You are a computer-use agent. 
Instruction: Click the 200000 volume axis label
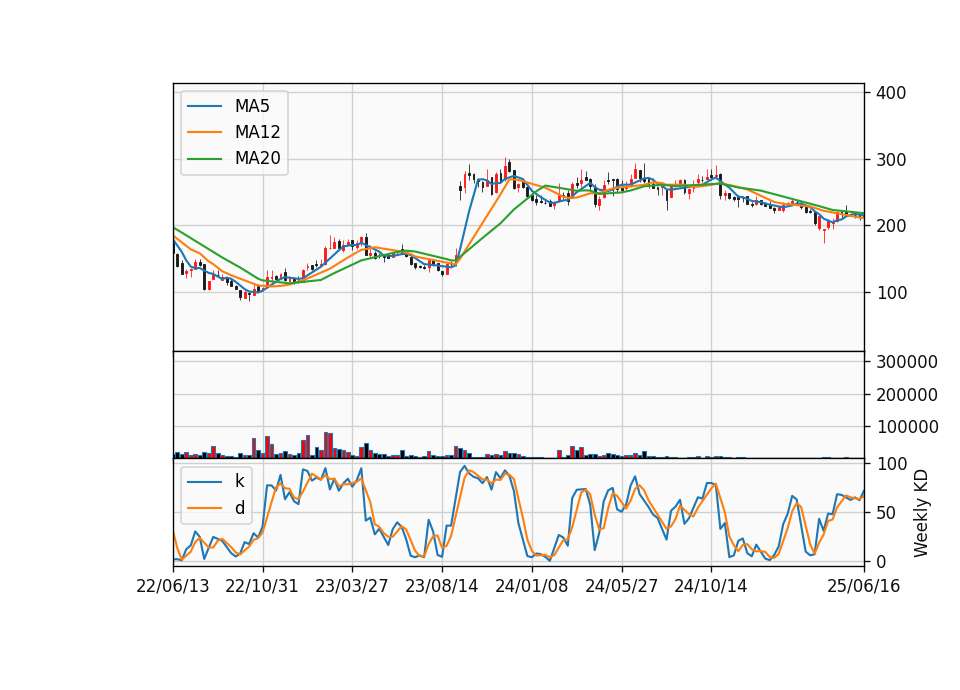point(907,395)
